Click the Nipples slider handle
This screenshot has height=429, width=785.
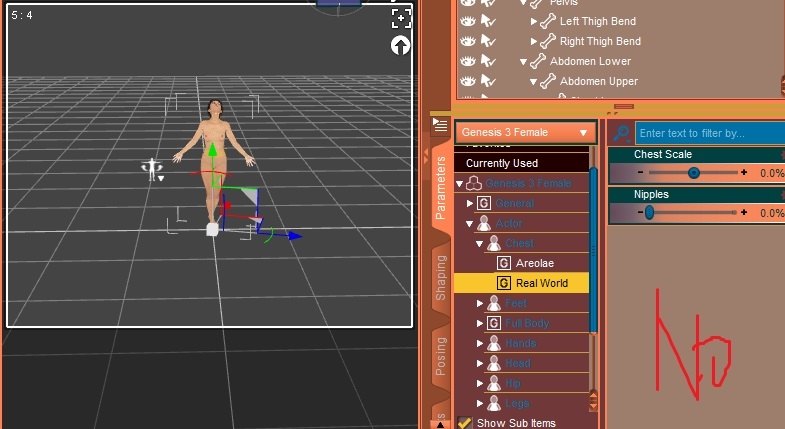pyautogui.click(x=649, y=213)
